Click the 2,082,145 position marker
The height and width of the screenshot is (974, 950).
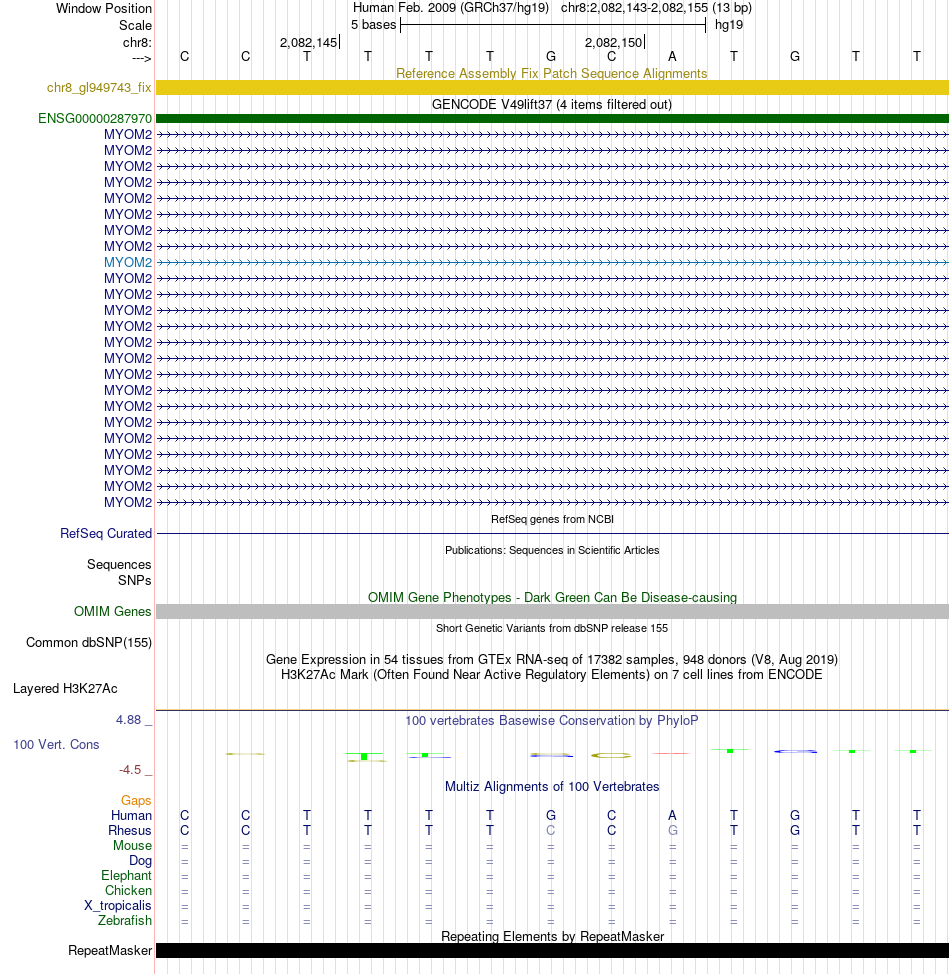point(309,42)
